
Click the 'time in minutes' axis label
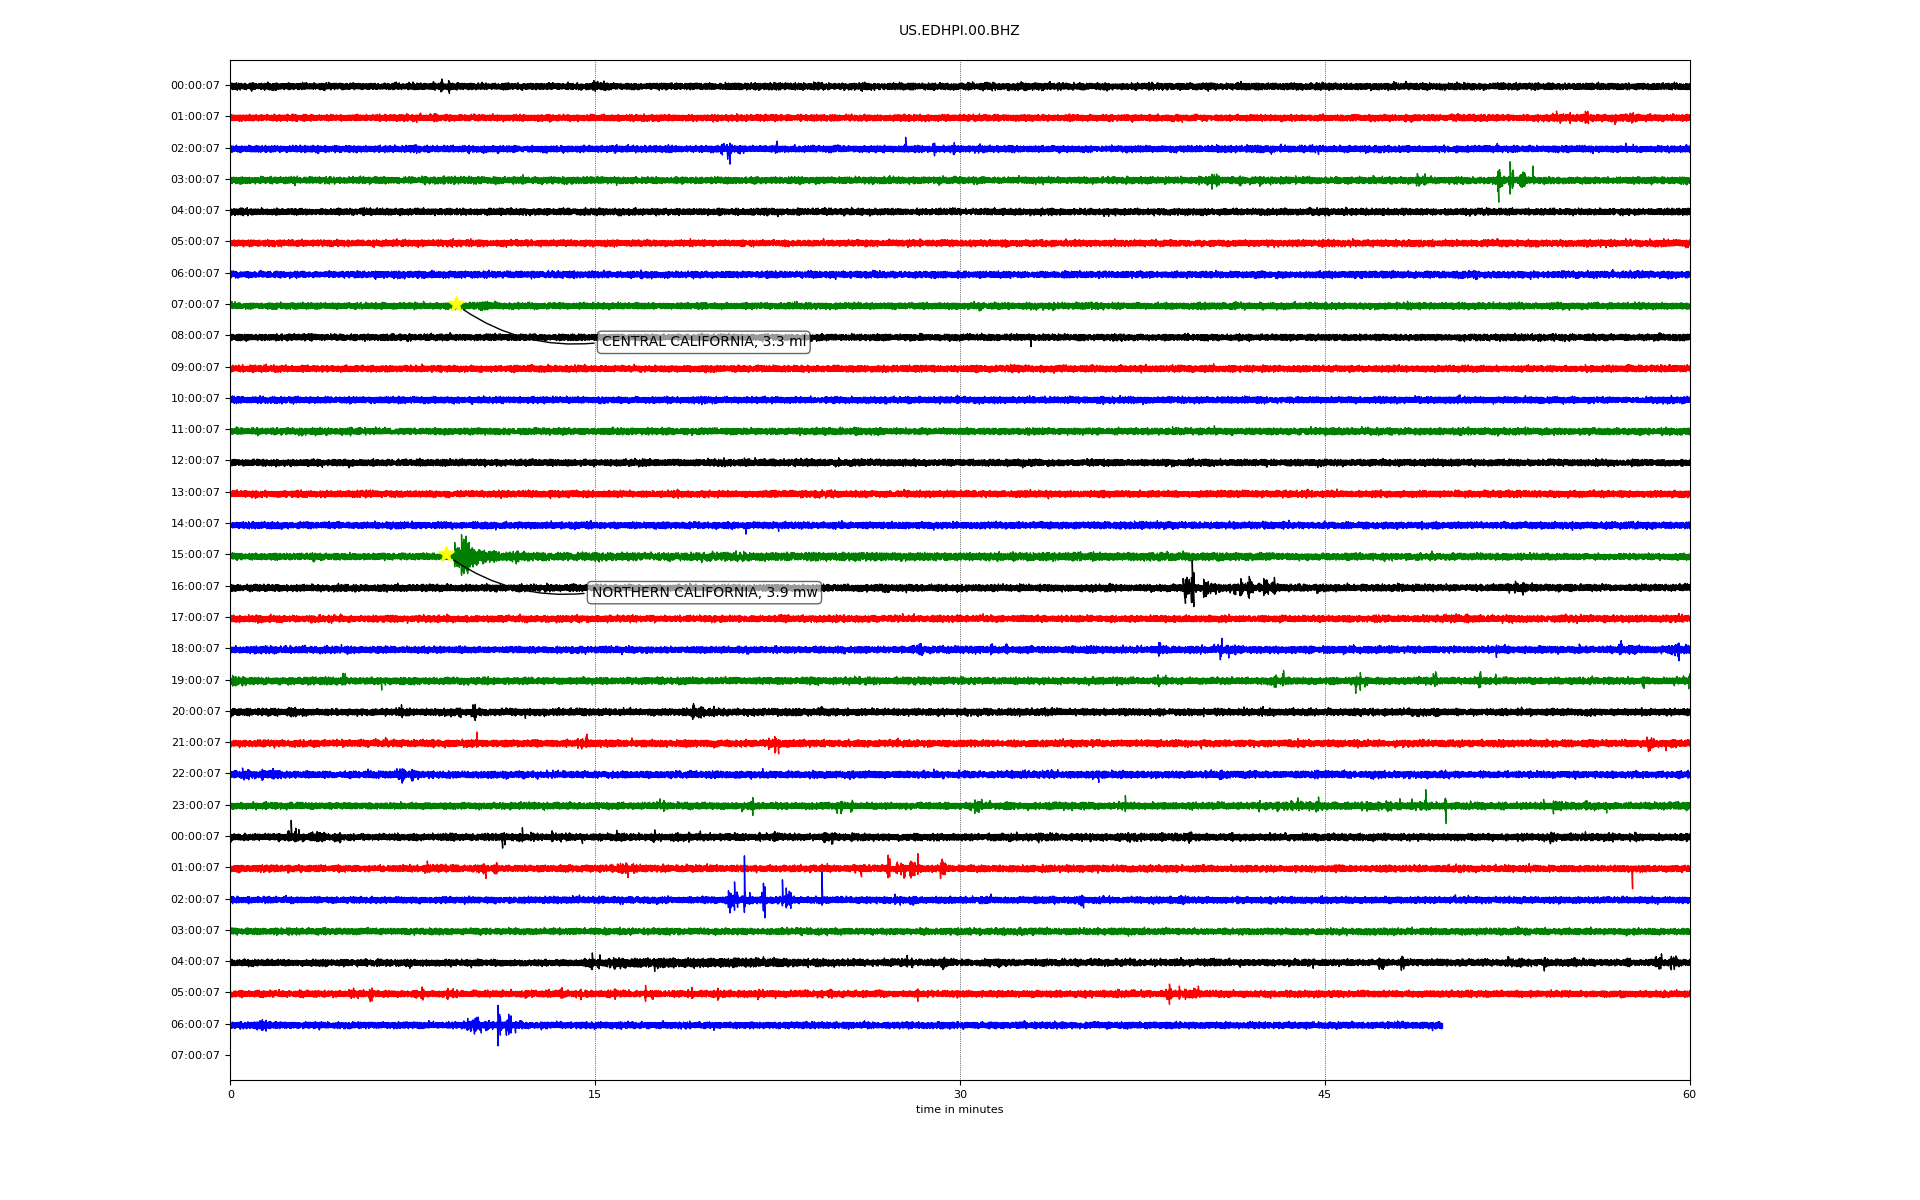click(x=958, y=1110)
